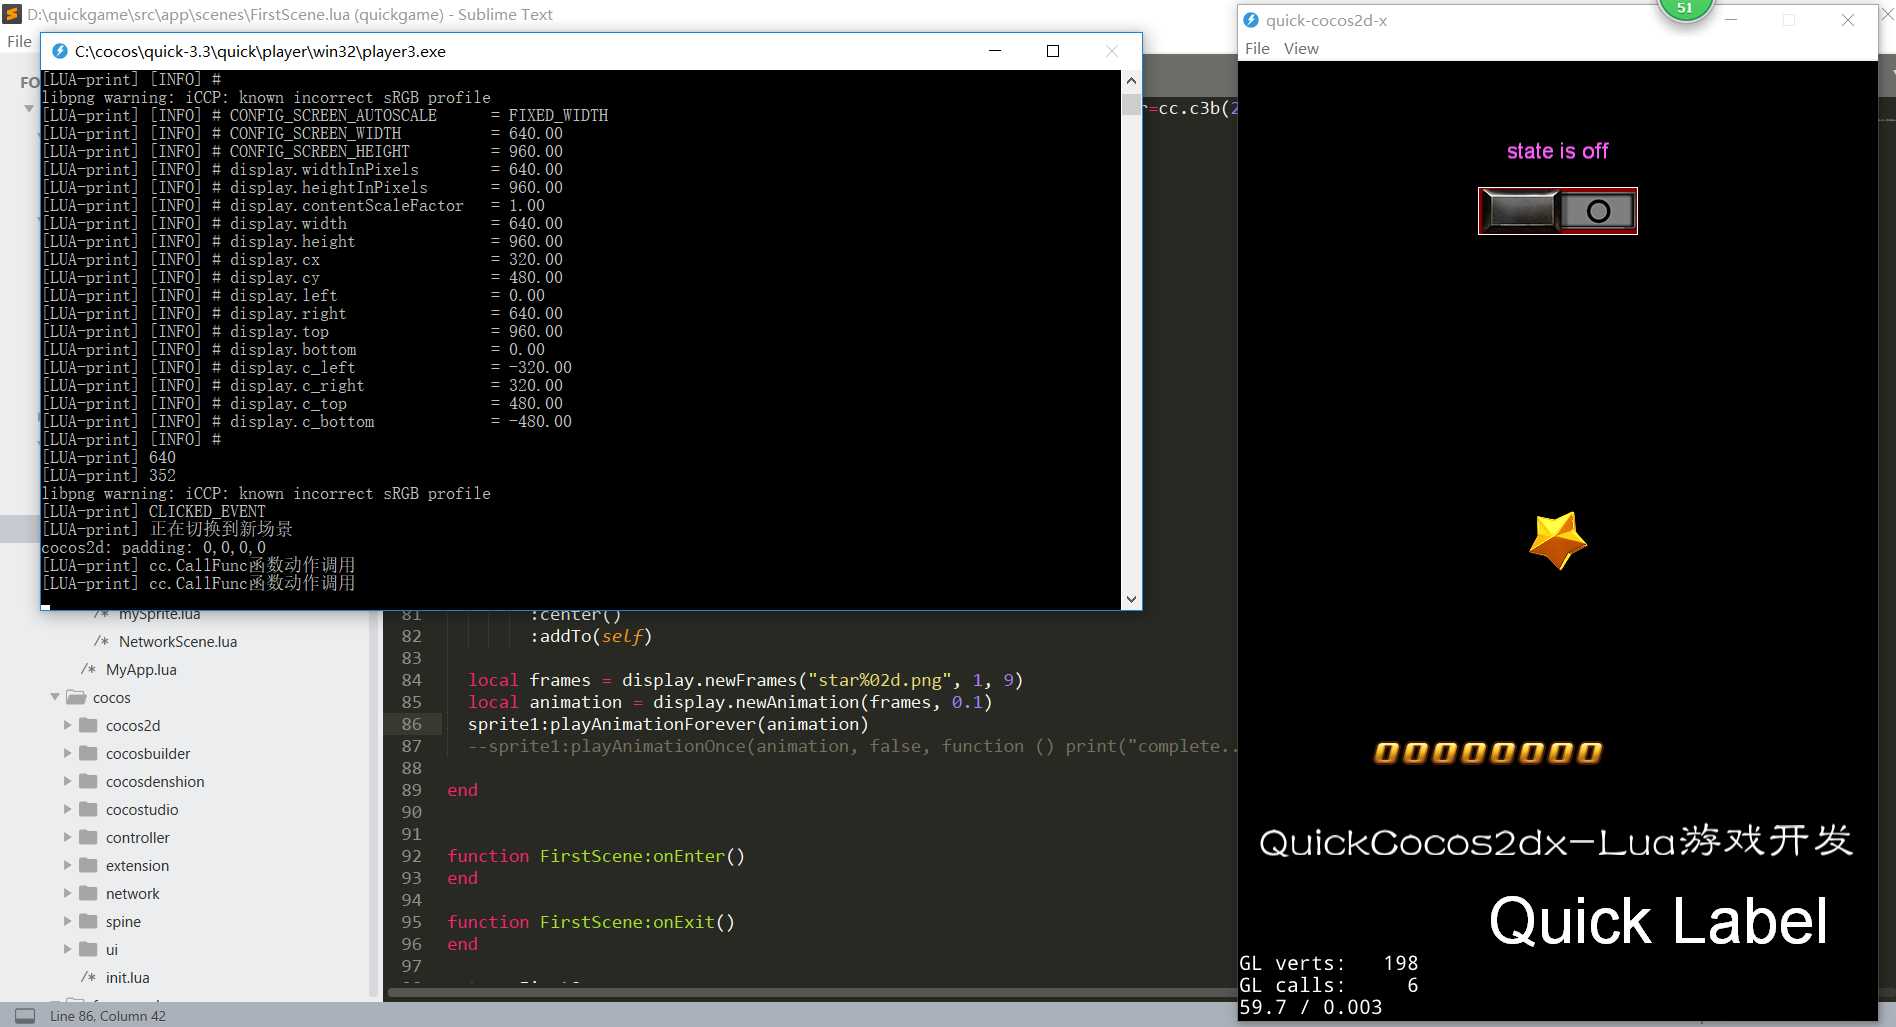Click the 'GL verts: 198' stats text
The height and width of the screenshot is (1027, 1896).
[x=1328, y=963]
